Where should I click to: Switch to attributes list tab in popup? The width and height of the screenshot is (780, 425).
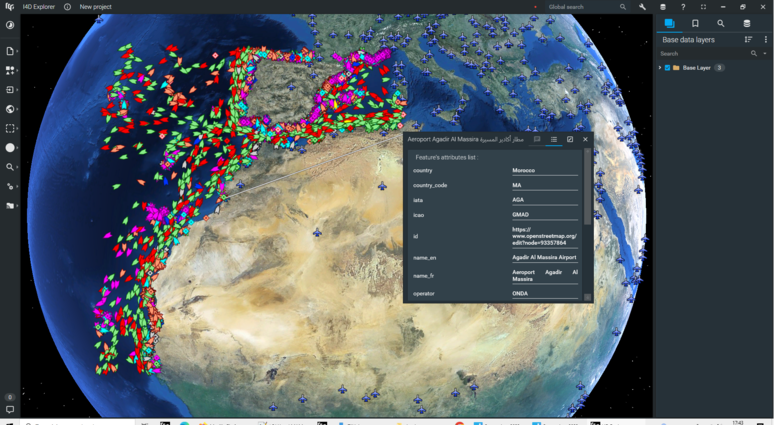click(x=554, y=139)
